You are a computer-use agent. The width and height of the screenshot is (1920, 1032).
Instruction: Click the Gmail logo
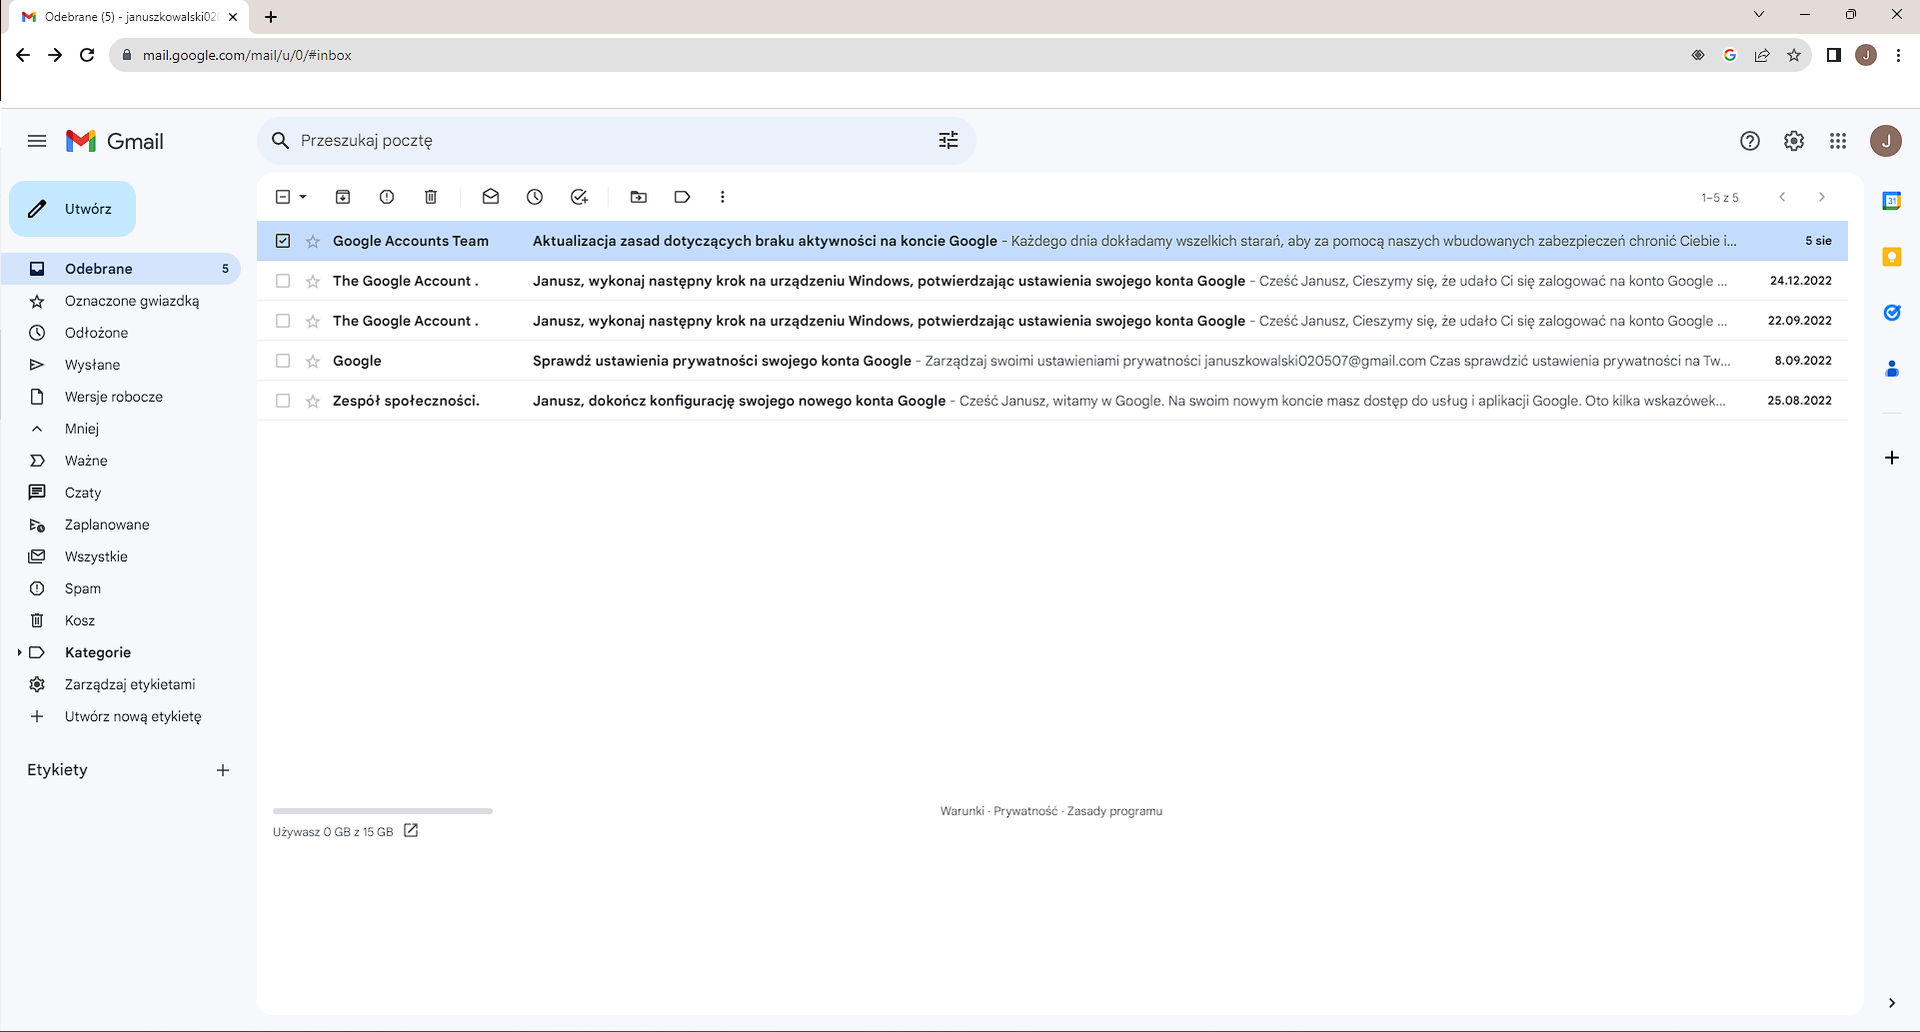click(x=114, y=141)
